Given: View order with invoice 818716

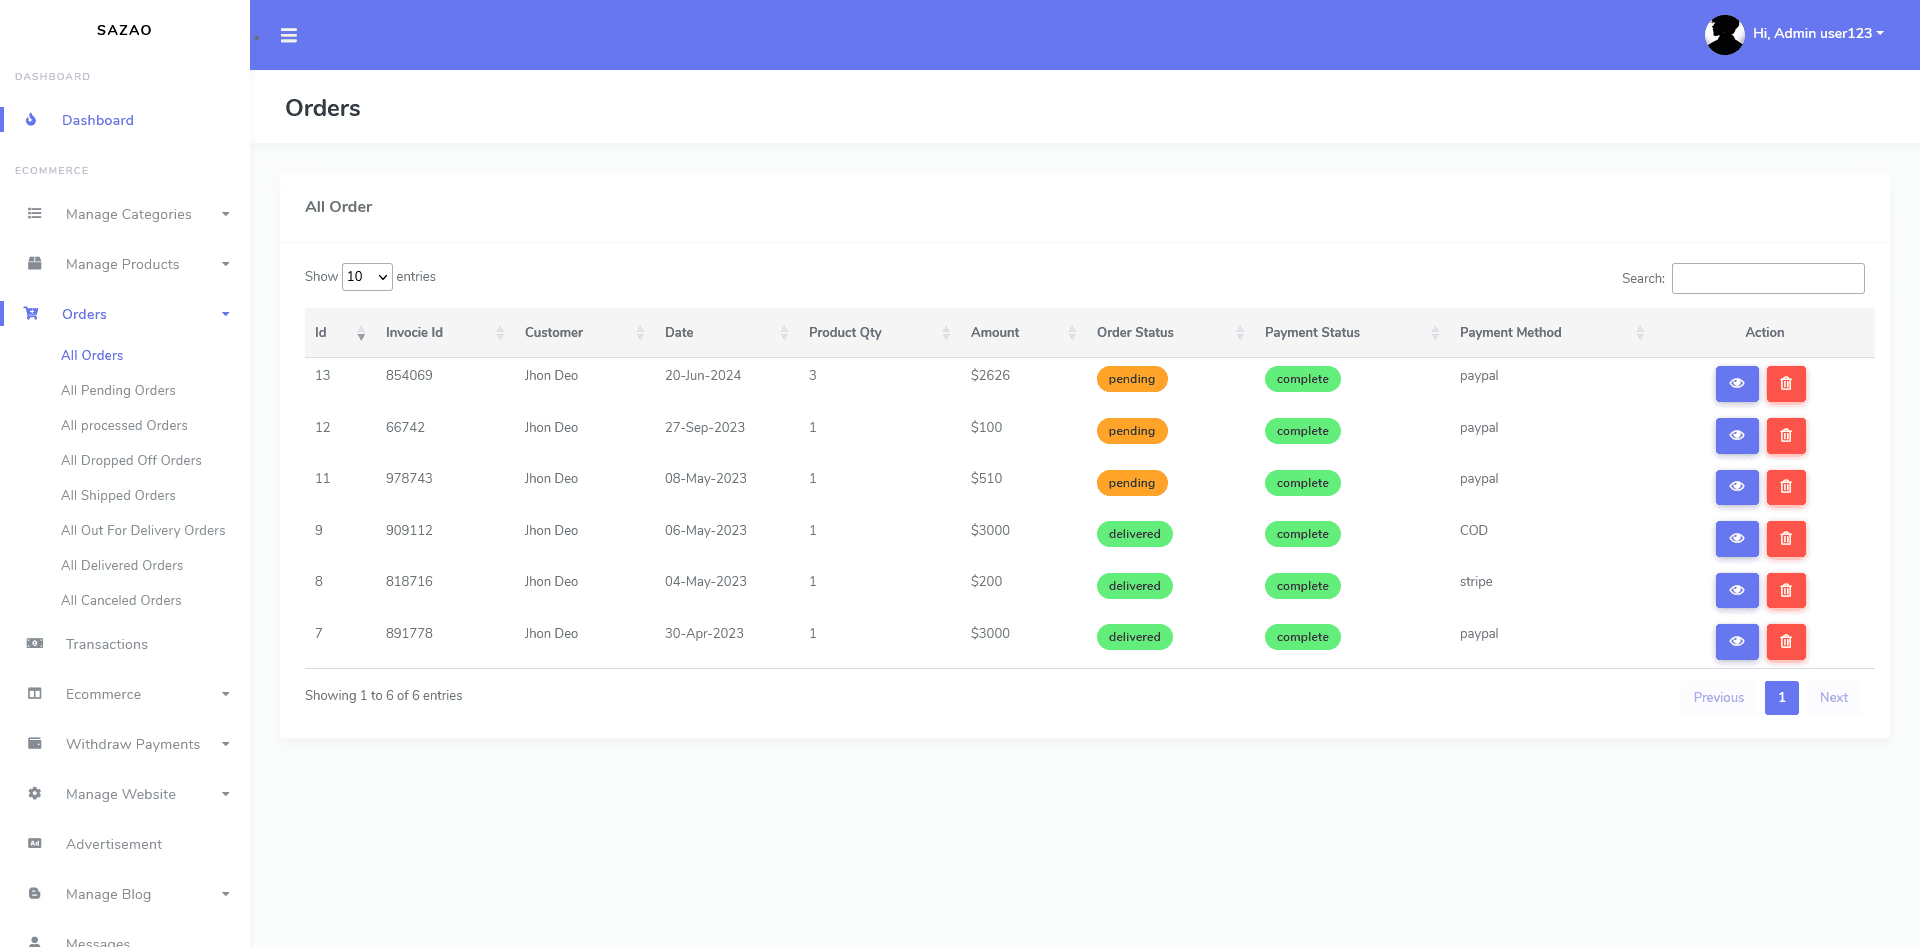Looking at the screenshot, I should (1736, 591).
